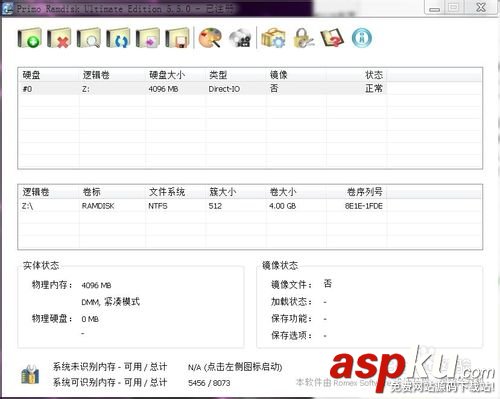Click the Create new RAM disk icon
500x399 pixels.
(29, 38)
